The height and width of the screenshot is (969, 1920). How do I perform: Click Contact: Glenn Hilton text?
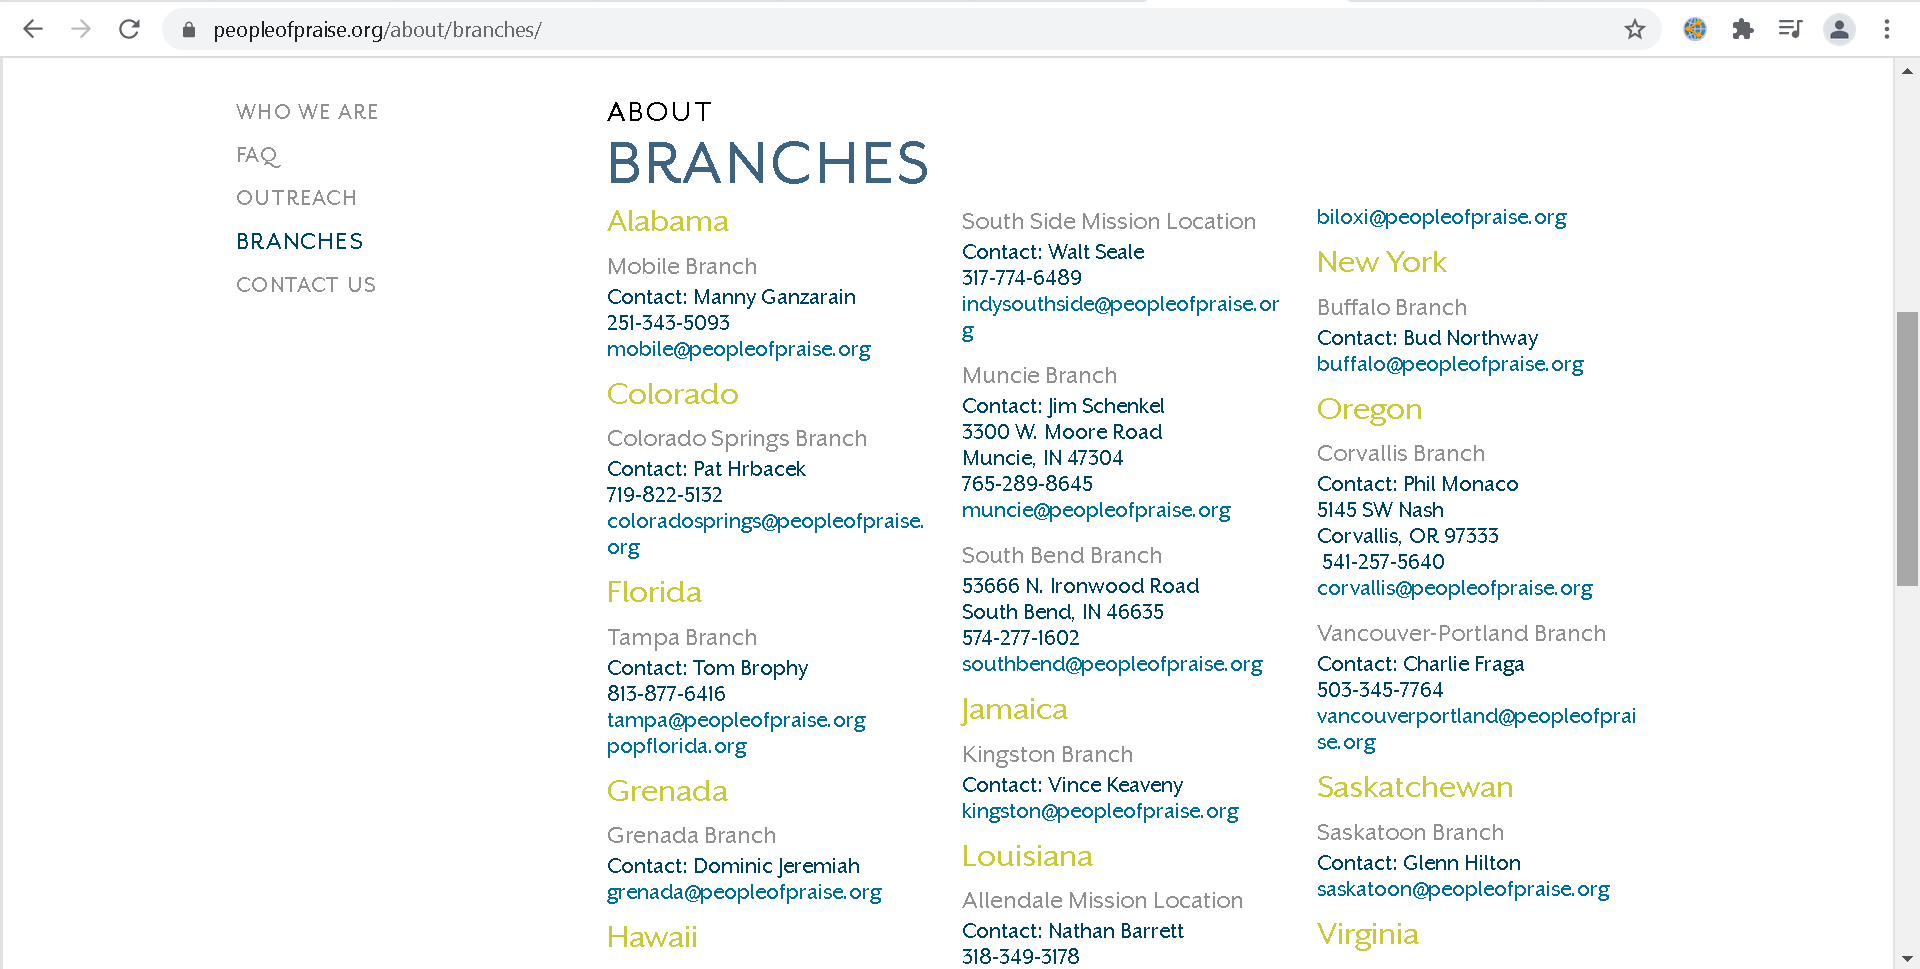(x=1418, y=863)
